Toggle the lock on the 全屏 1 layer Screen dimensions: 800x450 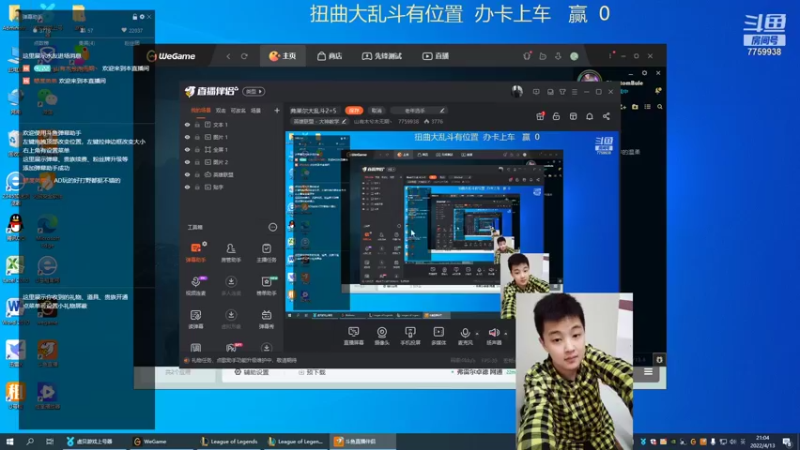[x=197, y=149]
